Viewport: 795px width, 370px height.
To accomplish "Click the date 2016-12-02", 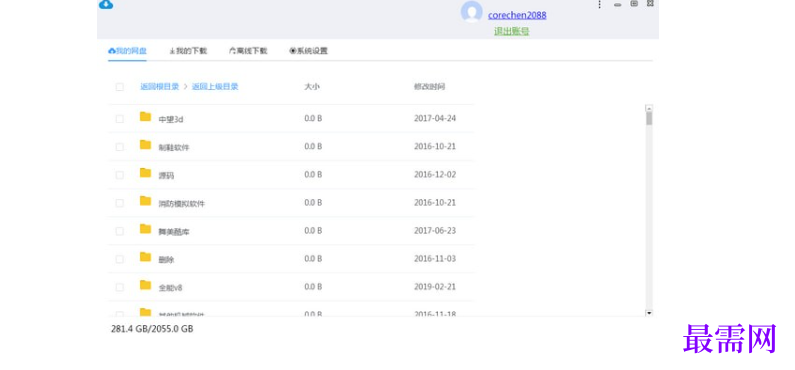I will (435, 174).
